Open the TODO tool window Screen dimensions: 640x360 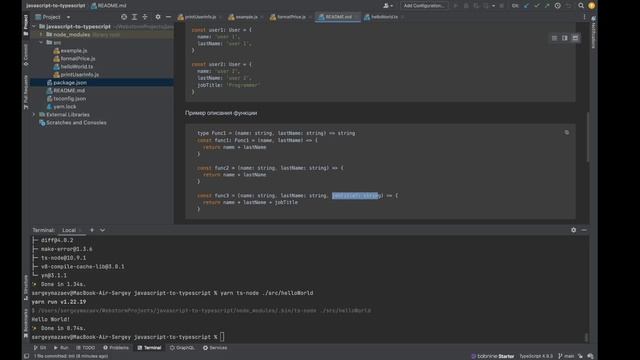point(86,348)
